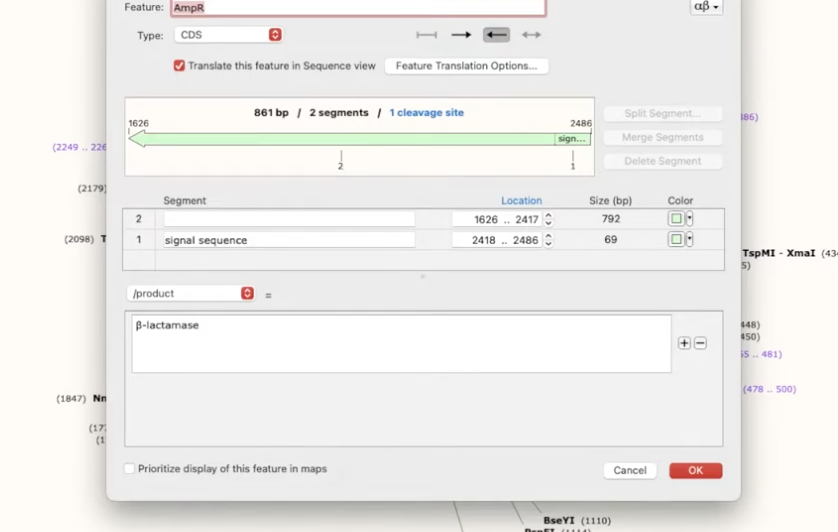Open the Type CDS dropdown
Viewport: 838px width, 532px height.
point(228,35)
